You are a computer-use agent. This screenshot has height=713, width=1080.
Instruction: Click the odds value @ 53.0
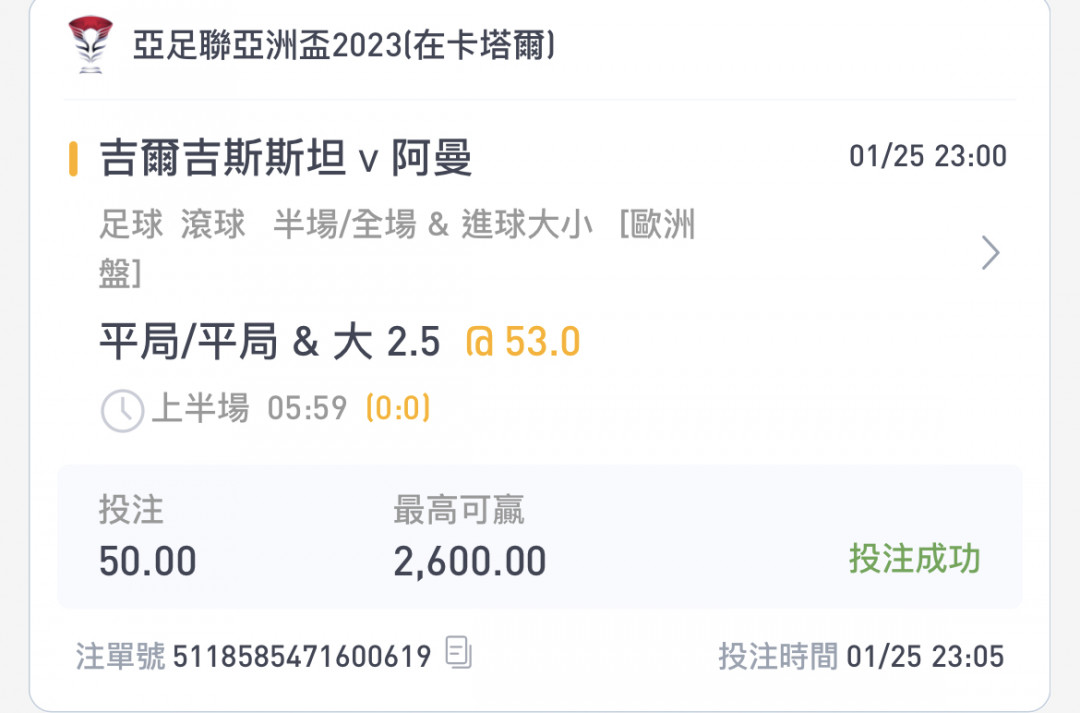(x=523, y=342)
